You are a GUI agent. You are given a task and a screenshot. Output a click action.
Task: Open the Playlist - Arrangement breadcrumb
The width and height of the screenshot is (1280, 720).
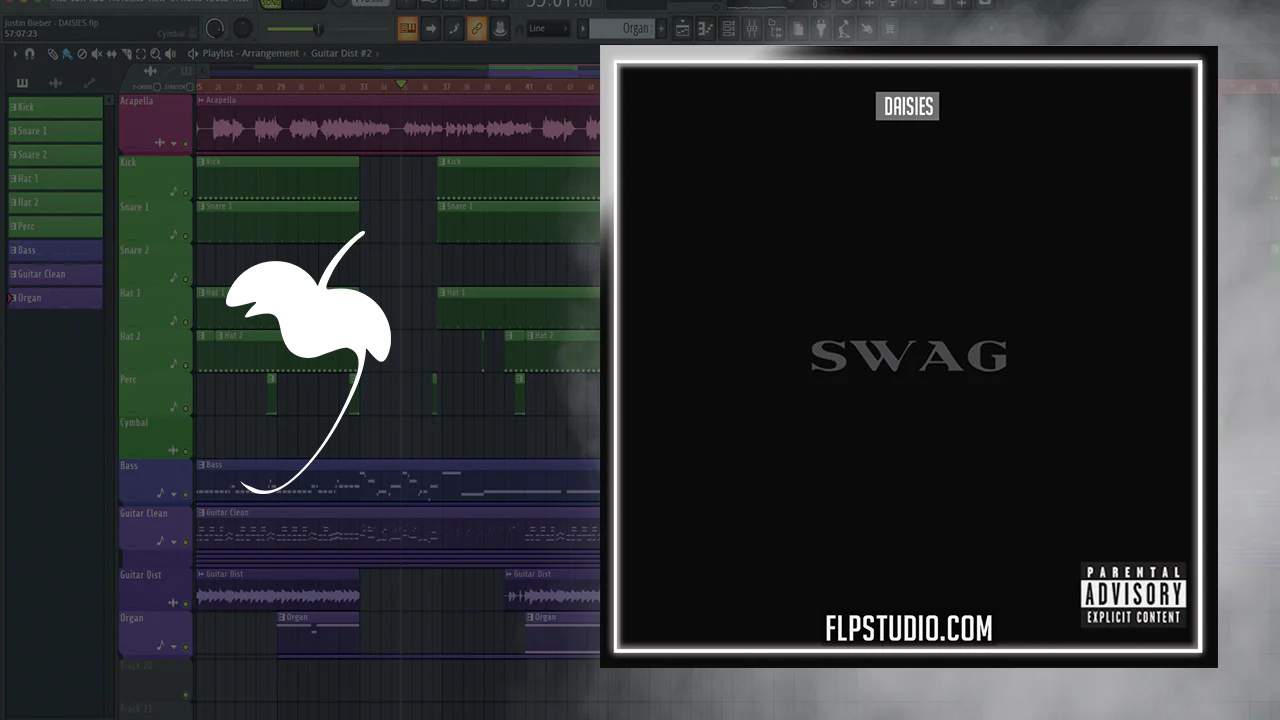(251, 54)
